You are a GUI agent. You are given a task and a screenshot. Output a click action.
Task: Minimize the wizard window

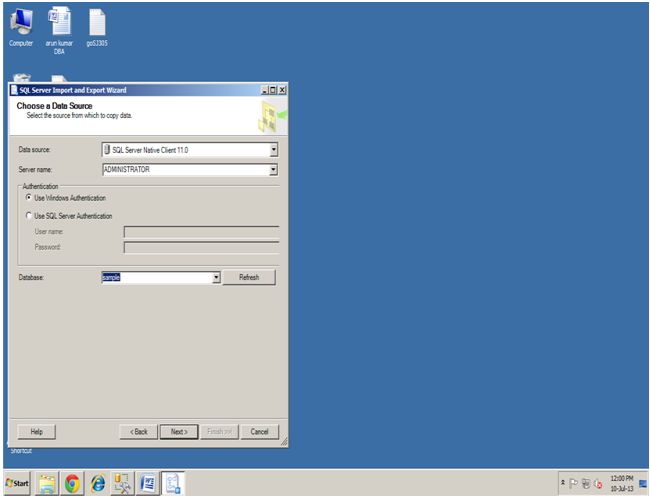pyautogui.click(x=264, y=90)
